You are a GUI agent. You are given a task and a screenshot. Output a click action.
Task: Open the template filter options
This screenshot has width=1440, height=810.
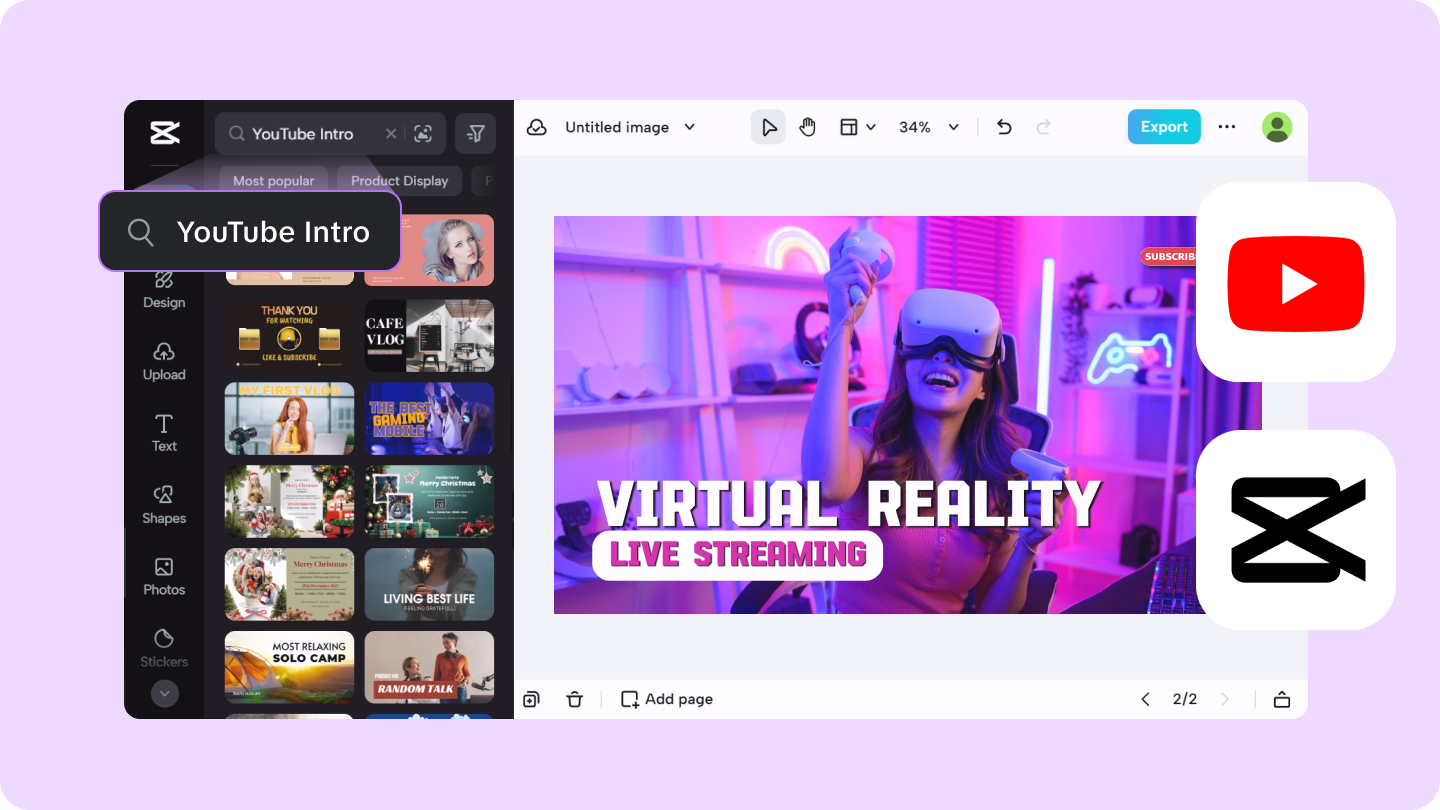point(476,133)
